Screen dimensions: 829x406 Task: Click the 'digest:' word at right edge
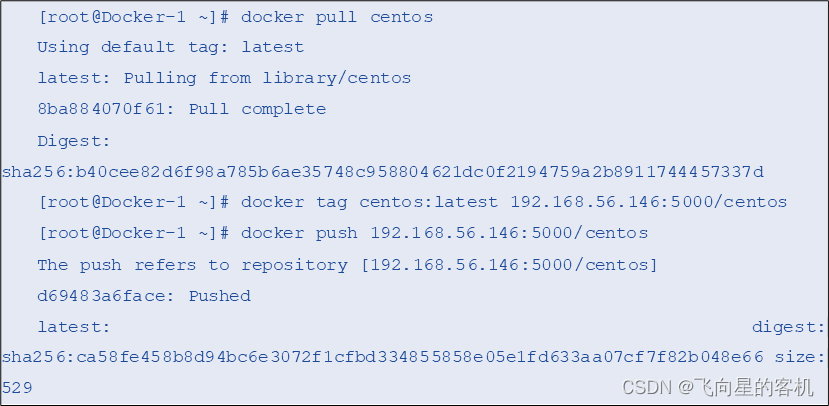click(789, 327)
